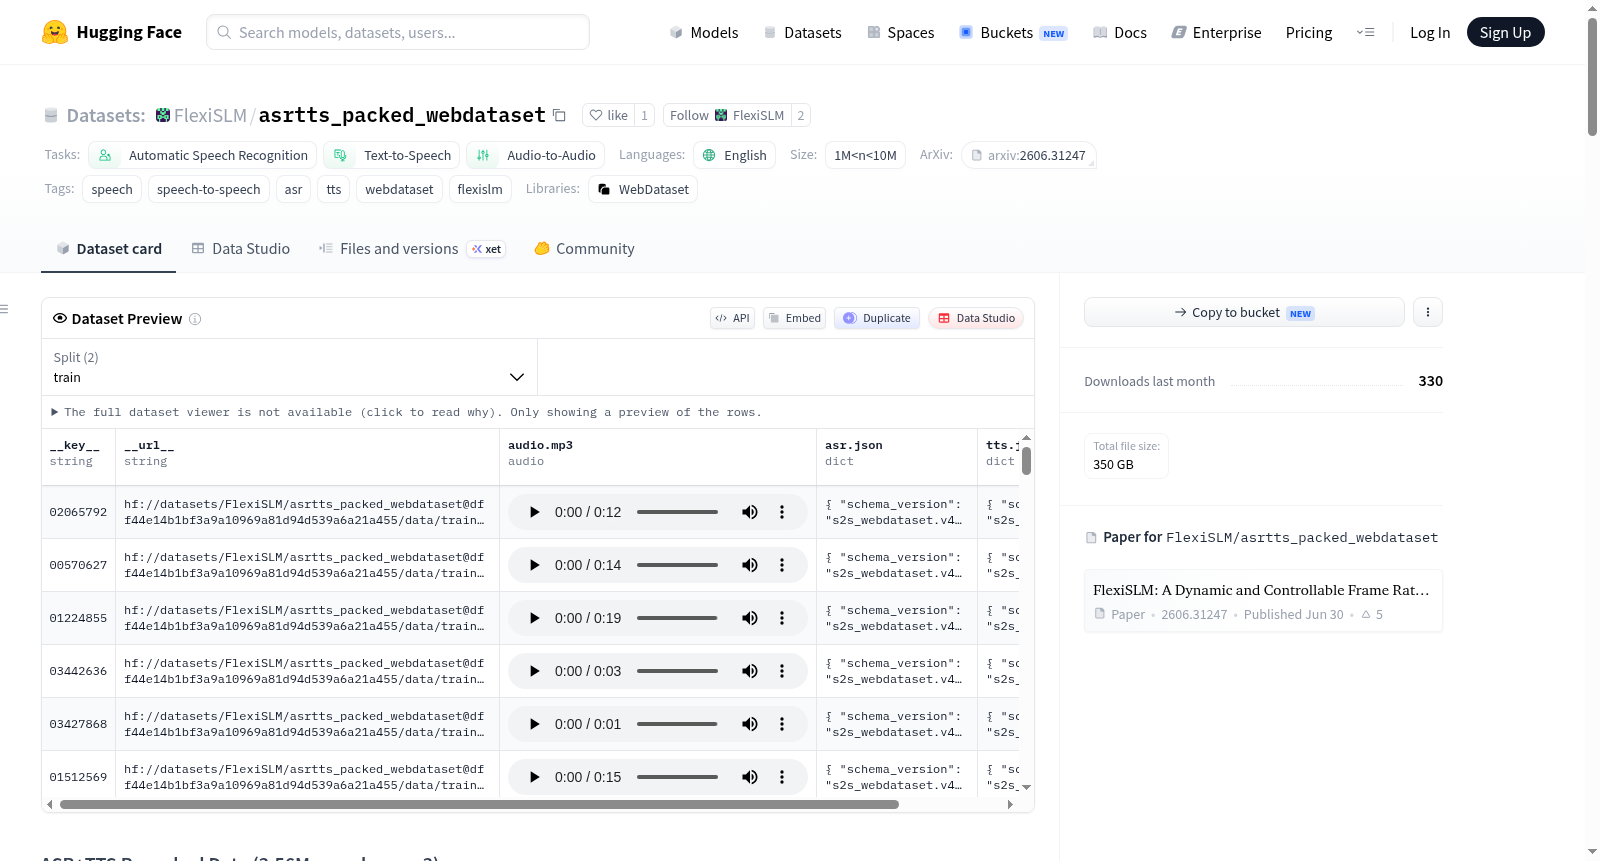Viewport: 1600px width, 861px height.
Task: Play audio for row 01224855
Action: point(534,618)
